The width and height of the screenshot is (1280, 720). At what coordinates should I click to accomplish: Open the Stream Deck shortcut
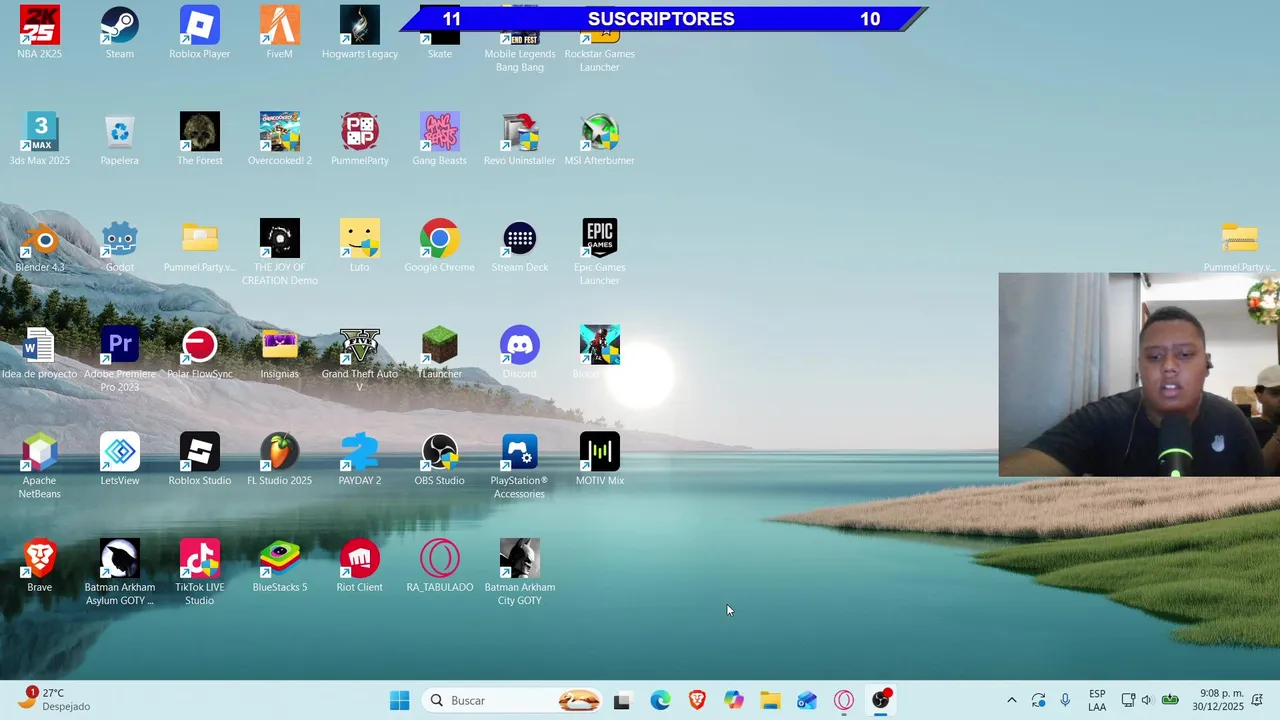pyautogui.click(x=520, y=239)
